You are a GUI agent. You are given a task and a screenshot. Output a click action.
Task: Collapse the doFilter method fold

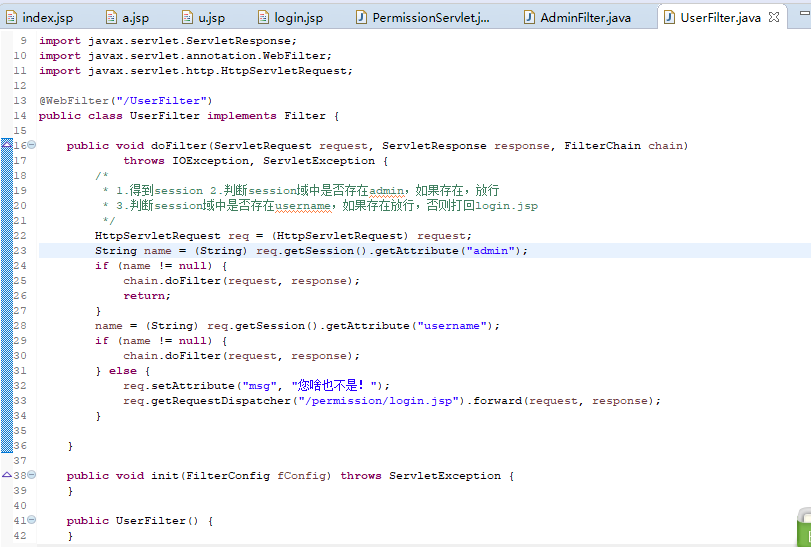click(32, 146)
